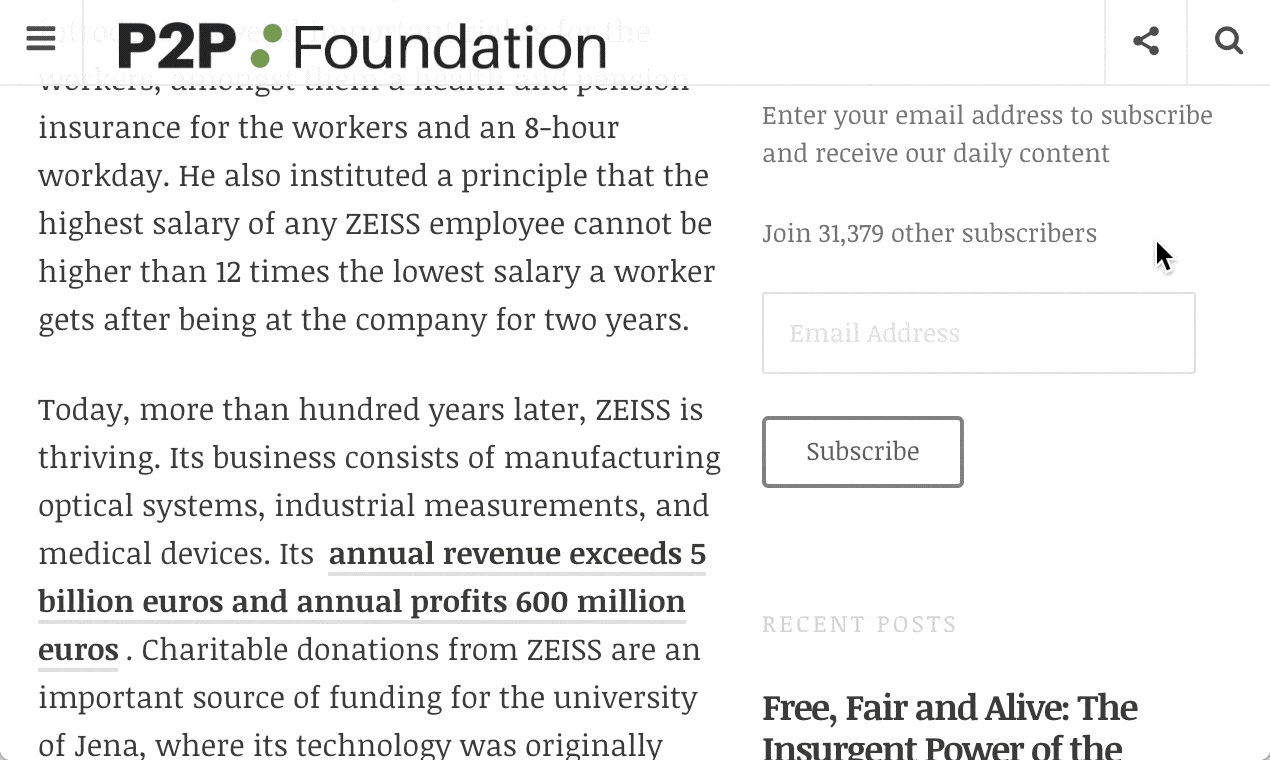Screen dimensions: 1270x760
Task: Click the gets after being at the company line
Action: (x=363, y=320)
